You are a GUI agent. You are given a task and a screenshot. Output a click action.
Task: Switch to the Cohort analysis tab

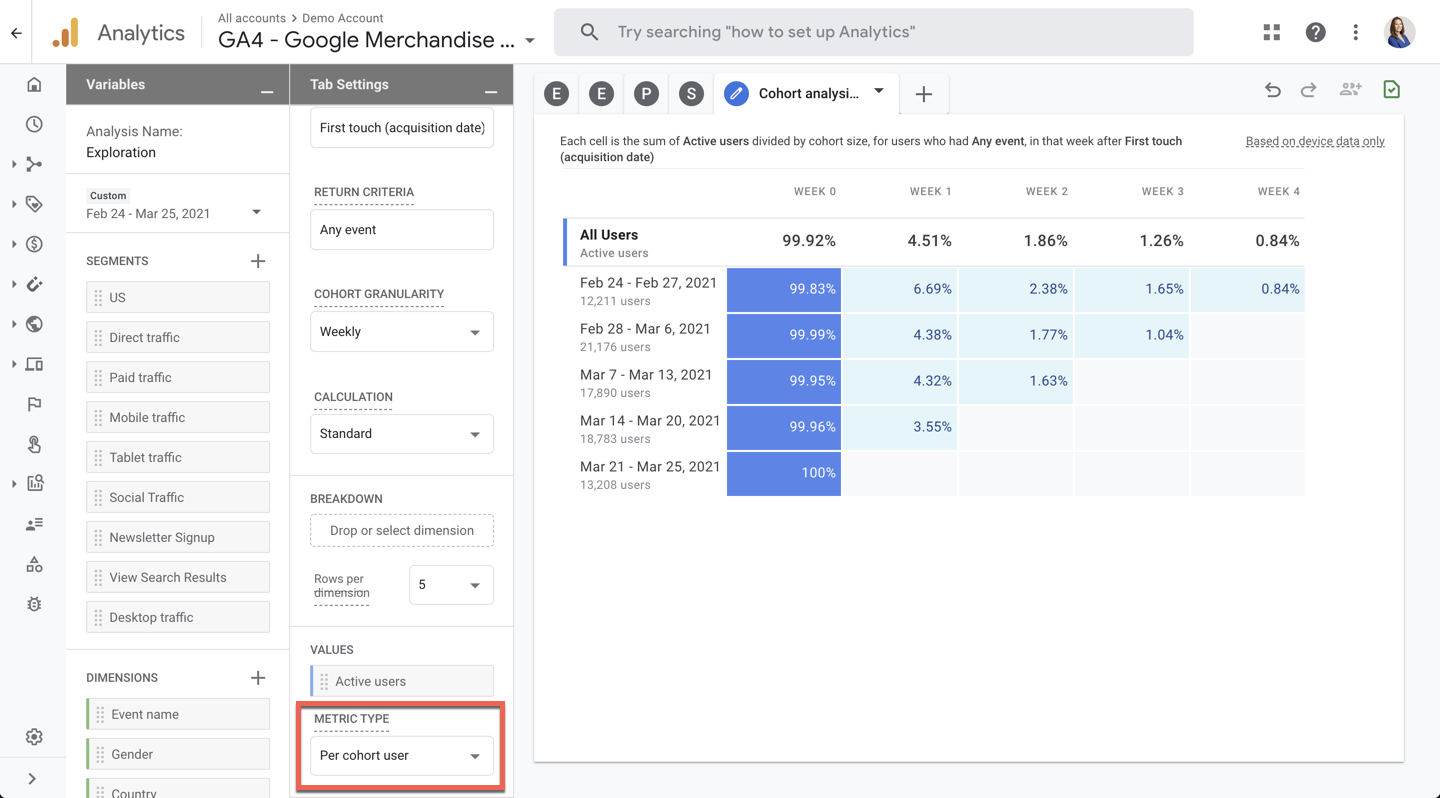[806, 93]
